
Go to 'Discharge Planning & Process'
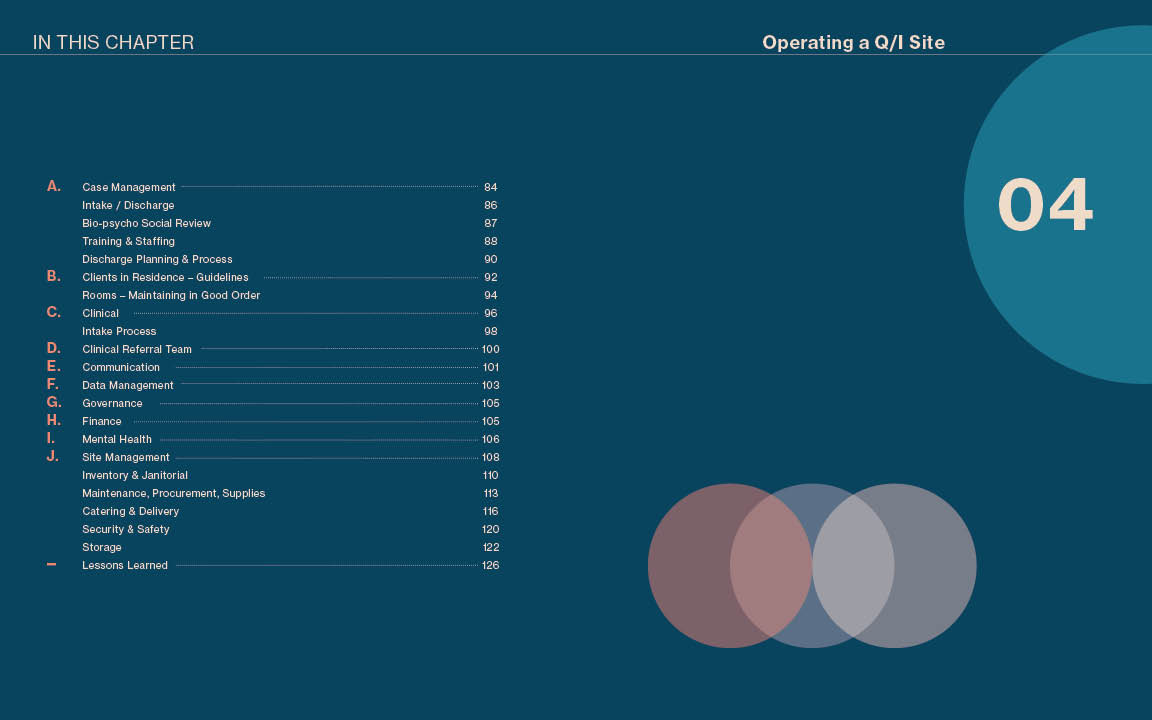[157, 259]
